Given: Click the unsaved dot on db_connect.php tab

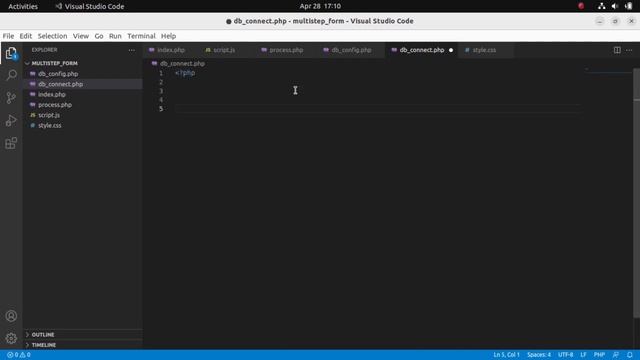Looking at the screenshot, I should 451,50.
